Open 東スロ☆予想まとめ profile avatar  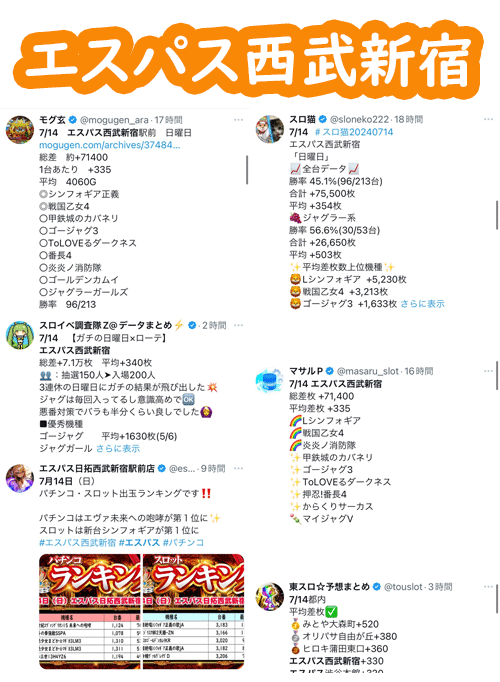pos(270,596)
